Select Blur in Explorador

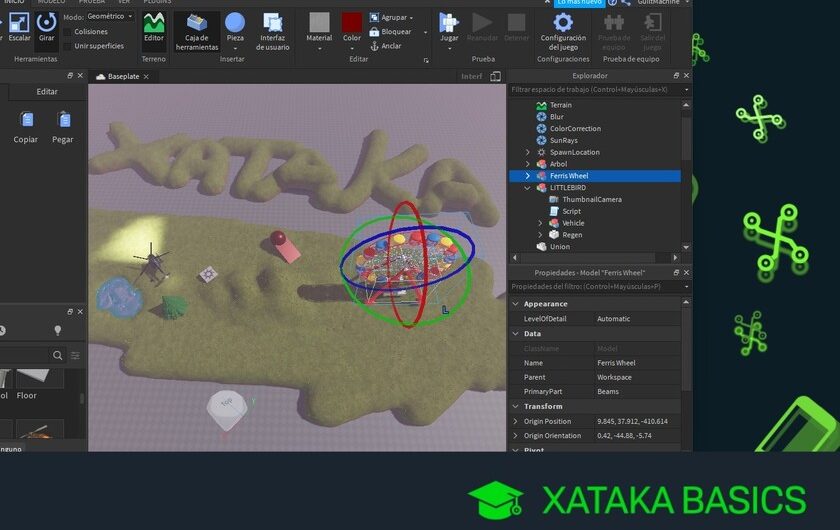(557, 117)
